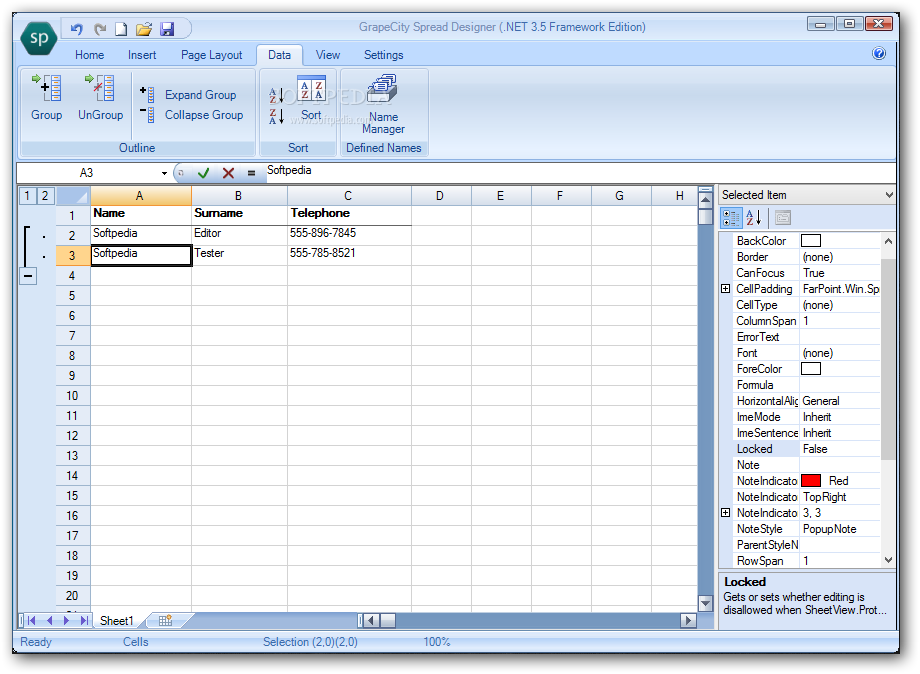Image resolution: width=920 pixels, height=674 pixels.
Task: Save using the floppy disk icon
Action: point(167,28)
